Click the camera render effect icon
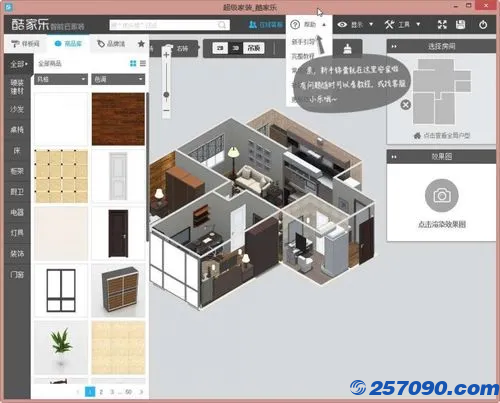This screenshot has width=500, height=403. [442, 196]
